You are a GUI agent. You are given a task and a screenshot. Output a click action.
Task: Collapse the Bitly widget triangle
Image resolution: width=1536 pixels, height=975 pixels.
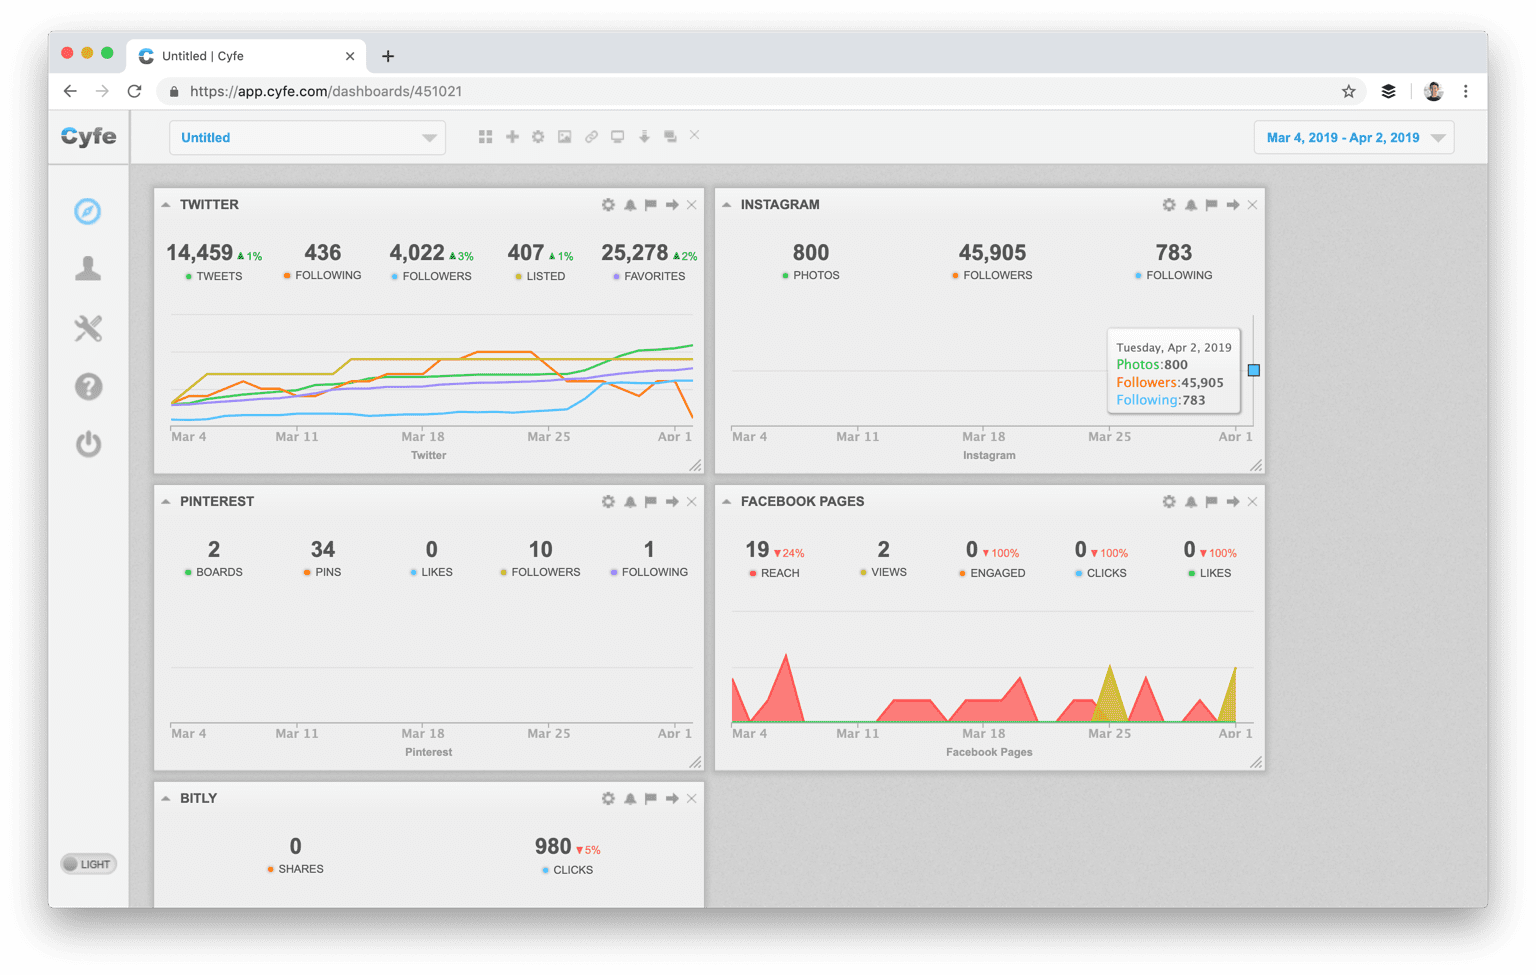(x=166, y=799)
